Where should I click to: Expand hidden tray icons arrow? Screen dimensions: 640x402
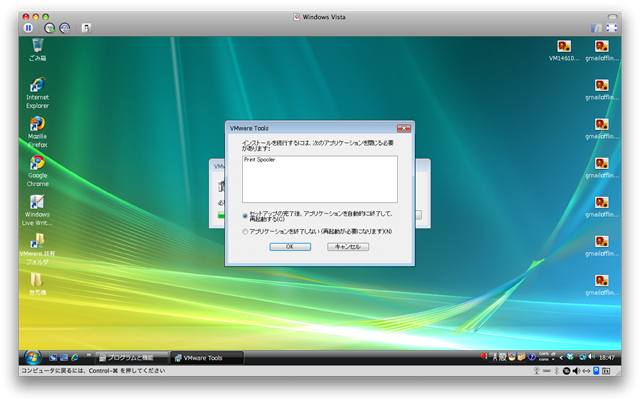[x=561, y=358]
